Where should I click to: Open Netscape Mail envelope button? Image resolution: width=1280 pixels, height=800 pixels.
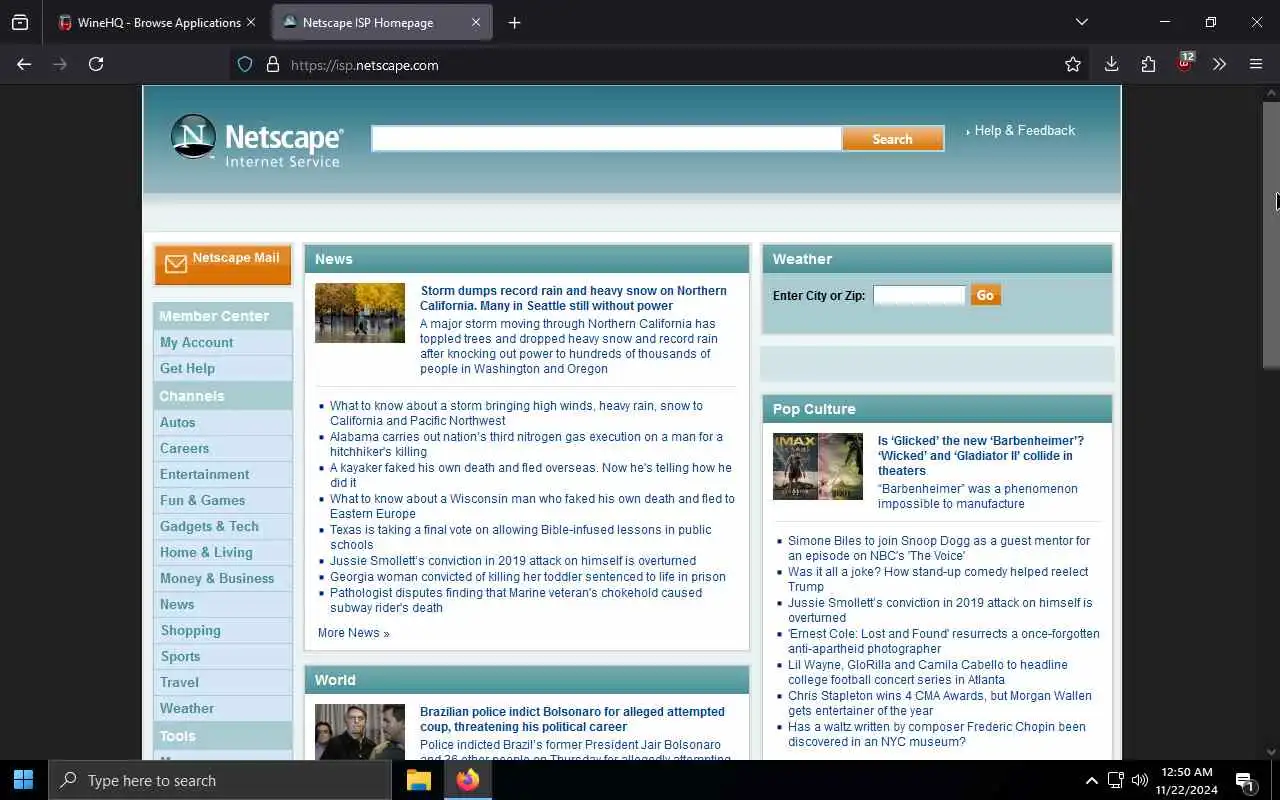pyautogui.click(x=223, y=264)
